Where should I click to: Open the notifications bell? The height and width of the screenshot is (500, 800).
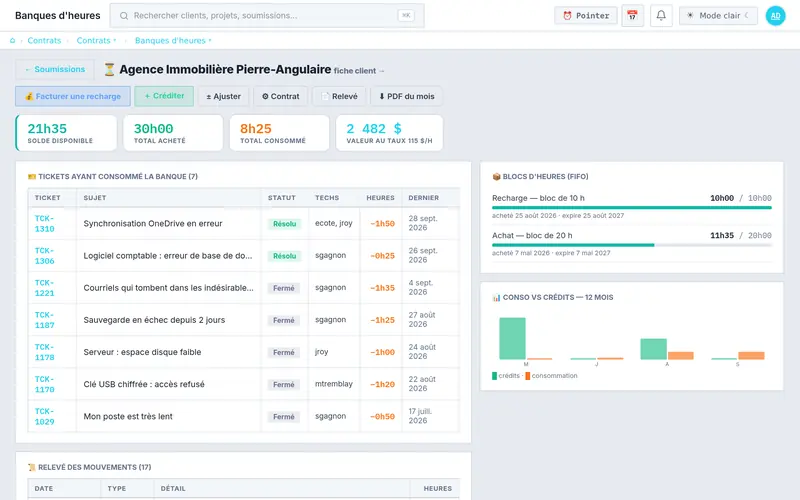[x=661, y=16]
